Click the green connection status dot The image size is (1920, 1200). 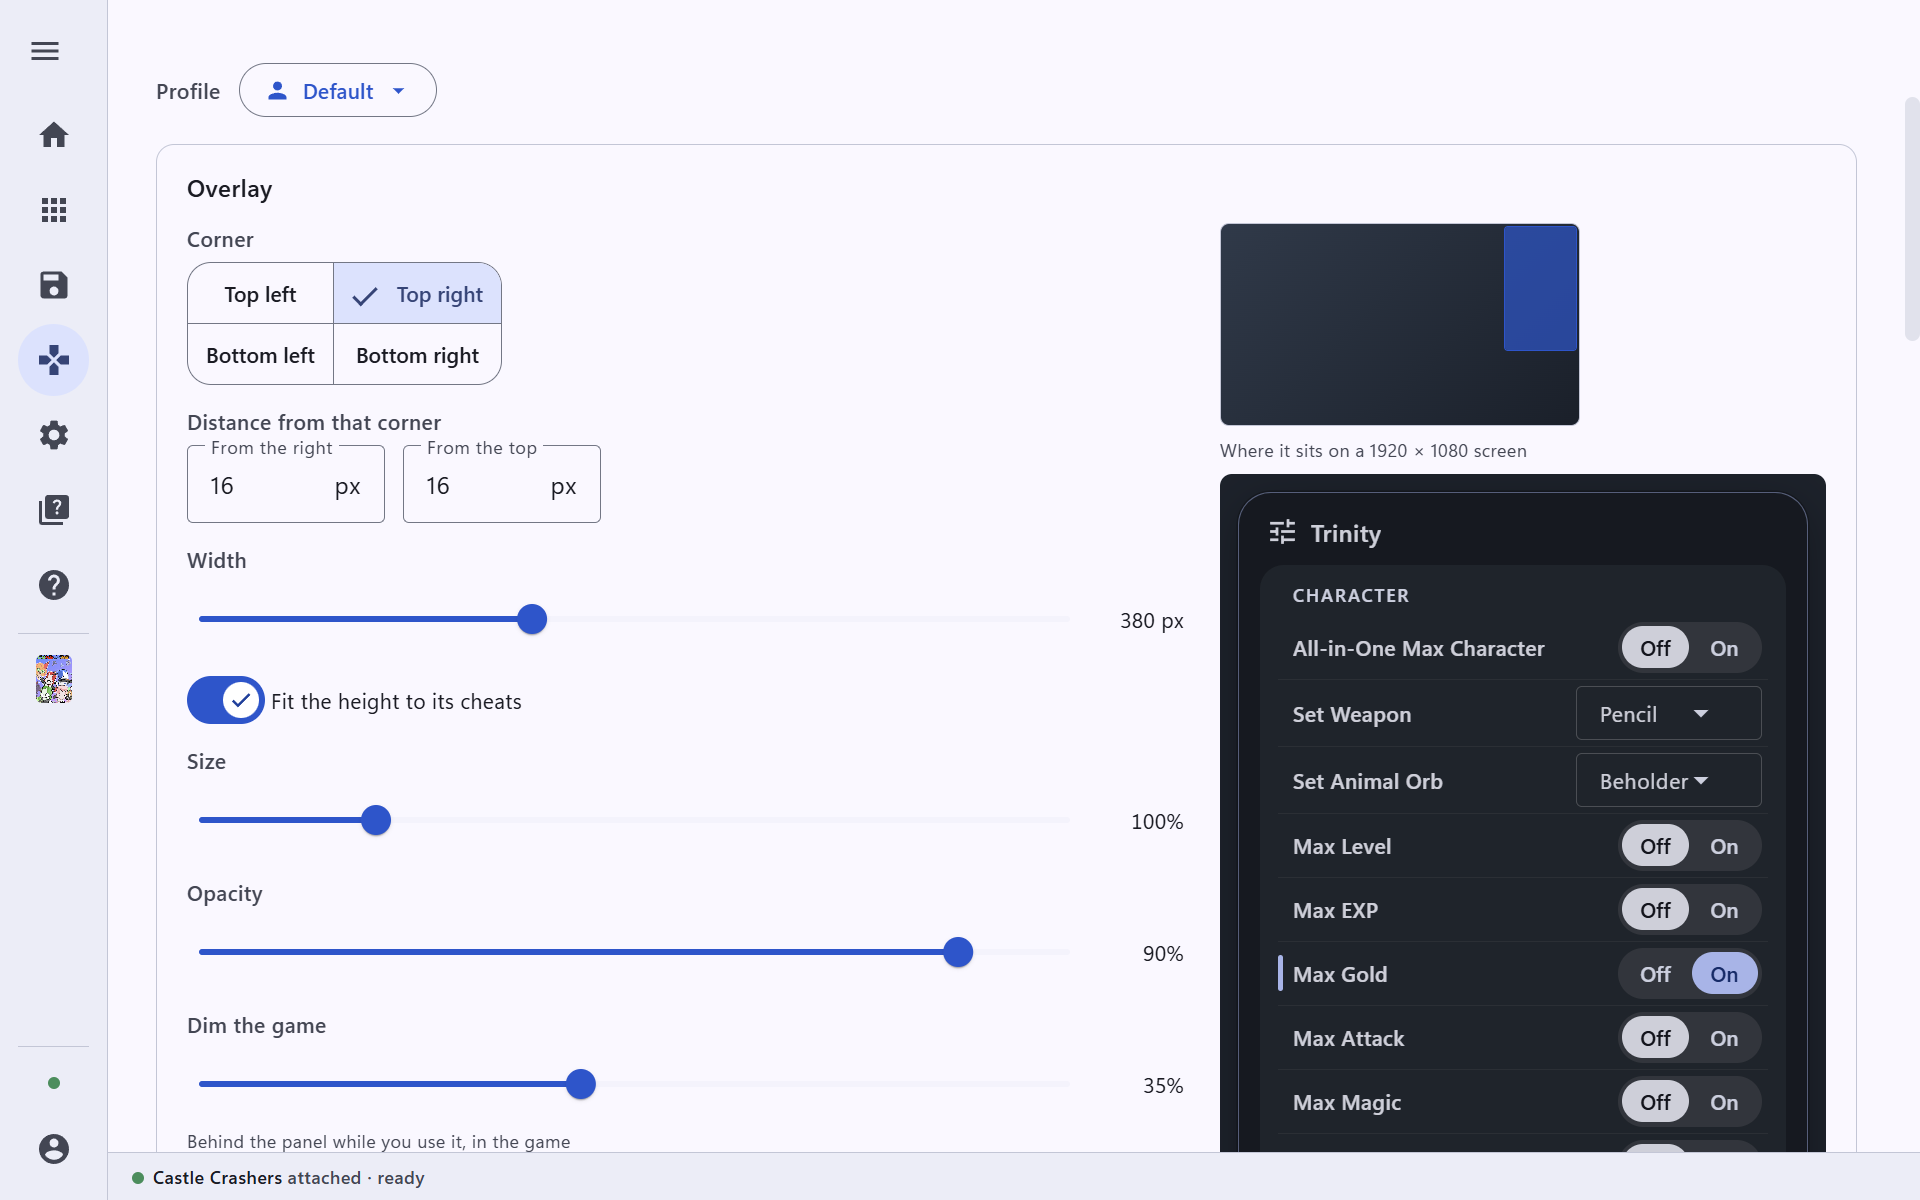54,1083
